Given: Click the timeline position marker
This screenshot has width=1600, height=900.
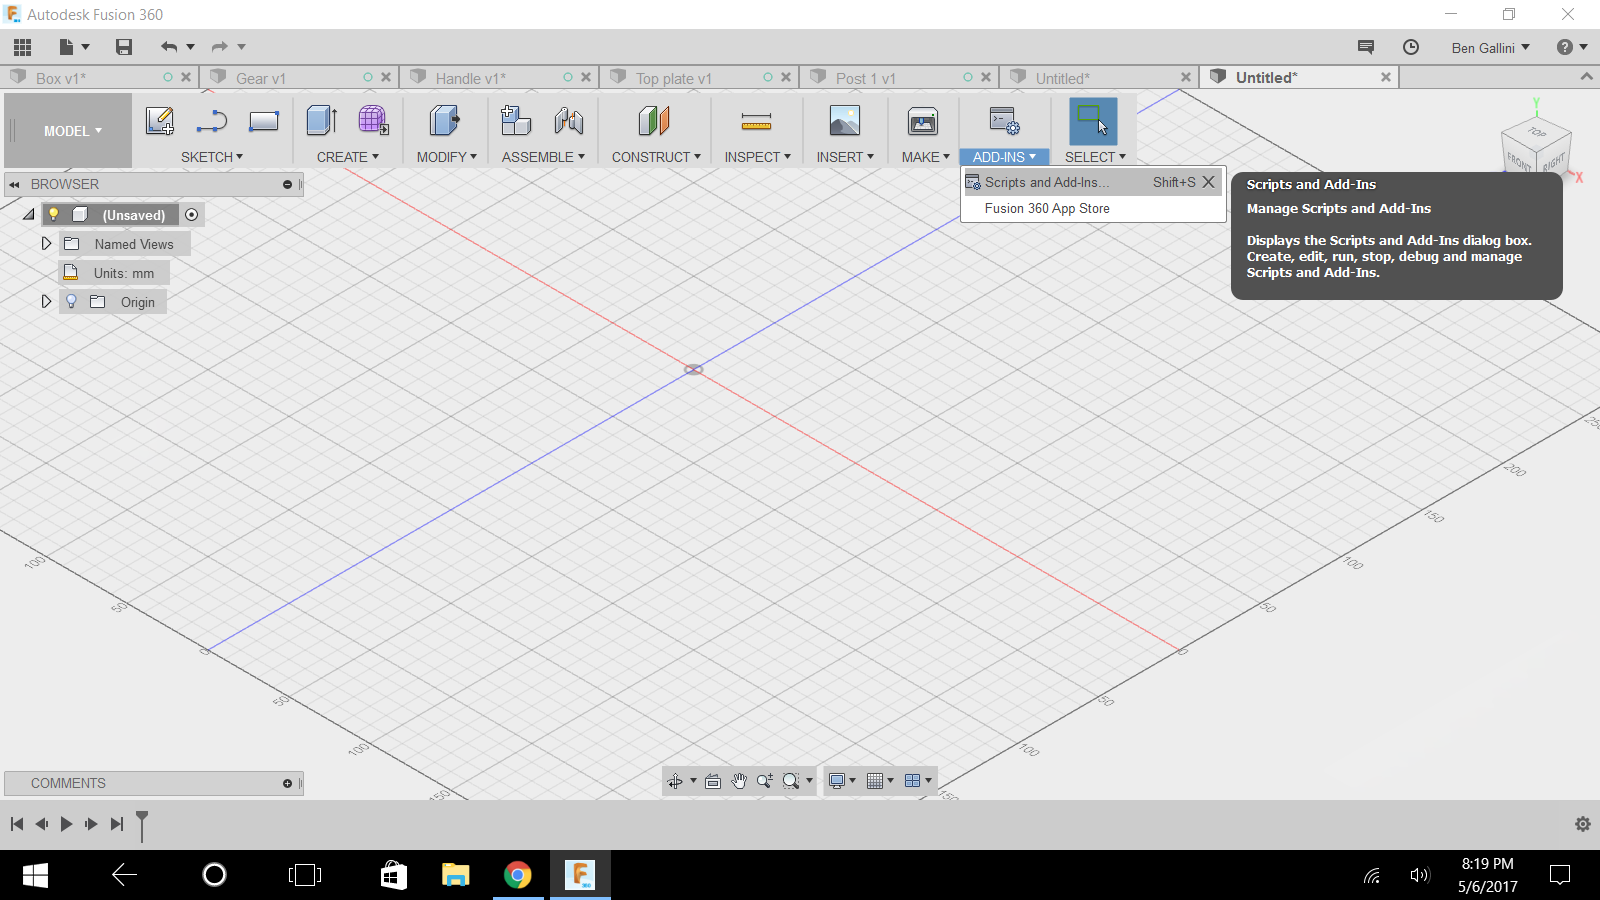Looking at the screenshot, I should [x=142, y=826].
